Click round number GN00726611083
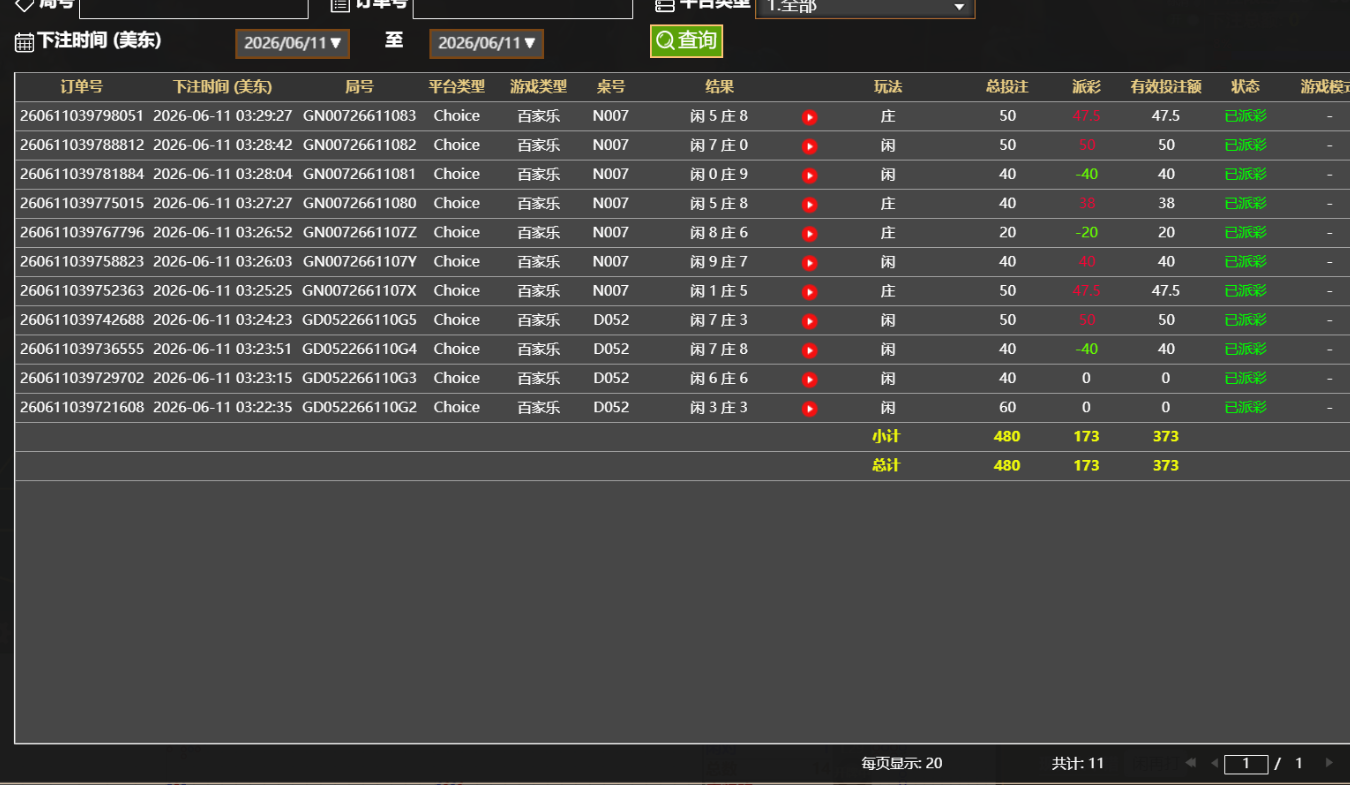Screen dimensions: 1350x785 (359, 116)
